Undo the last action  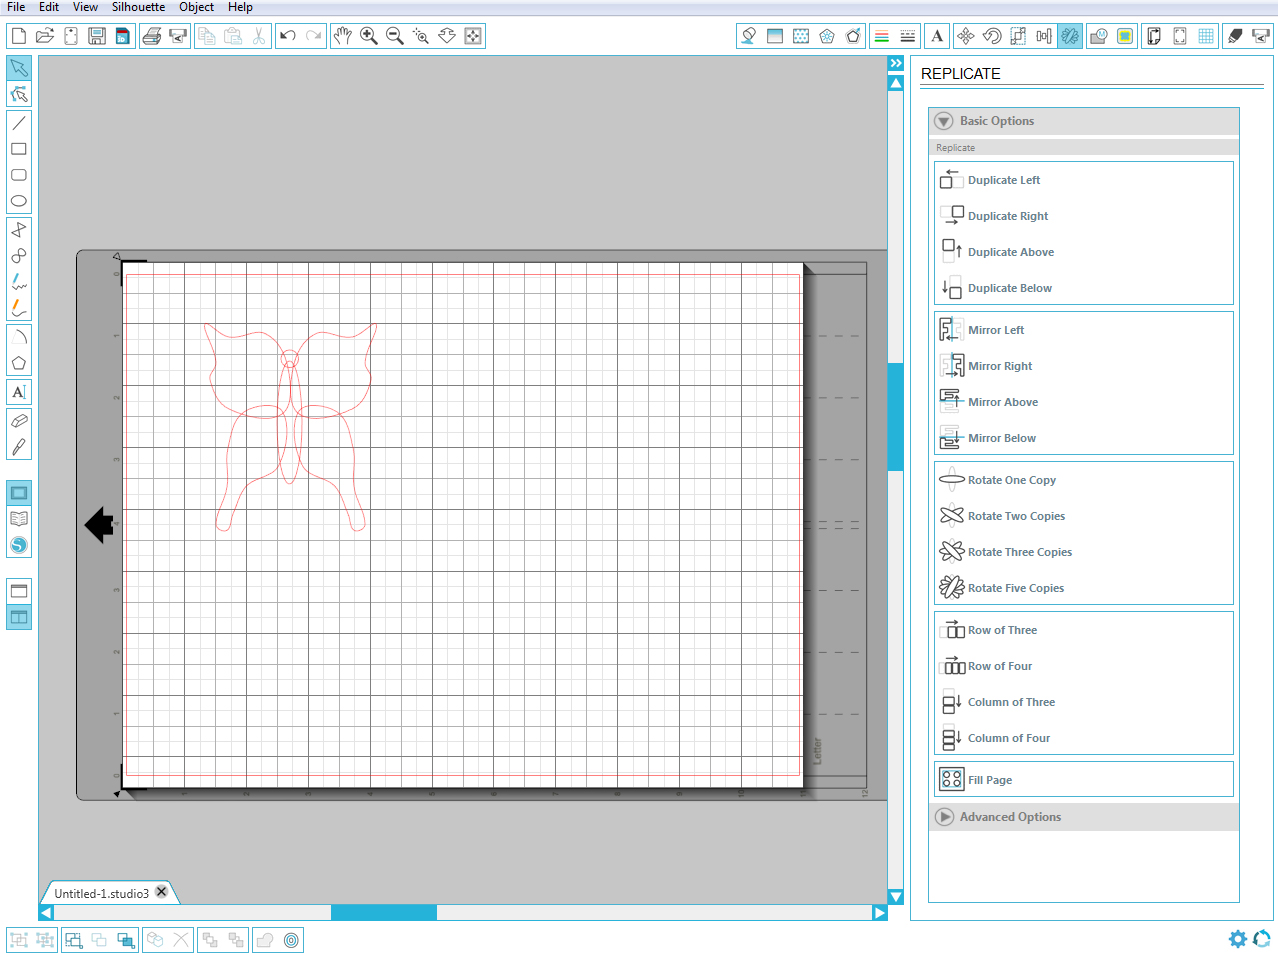288,36
